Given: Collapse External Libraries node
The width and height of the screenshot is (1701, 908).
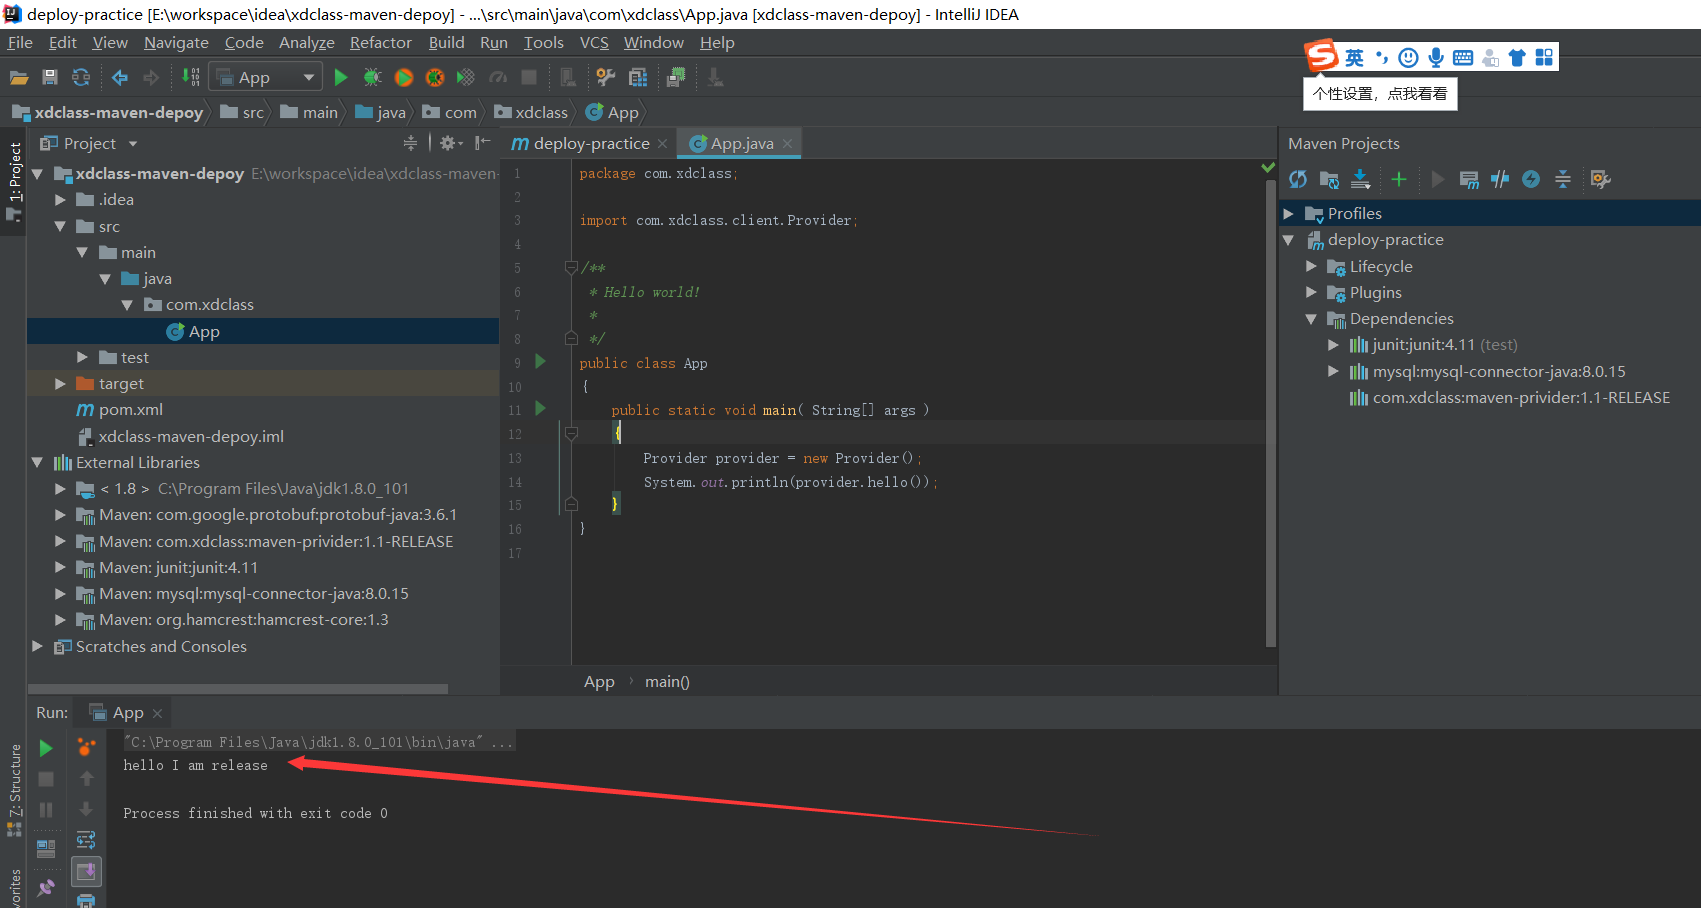Looking at the screenshot, I should tap(37, 462).
